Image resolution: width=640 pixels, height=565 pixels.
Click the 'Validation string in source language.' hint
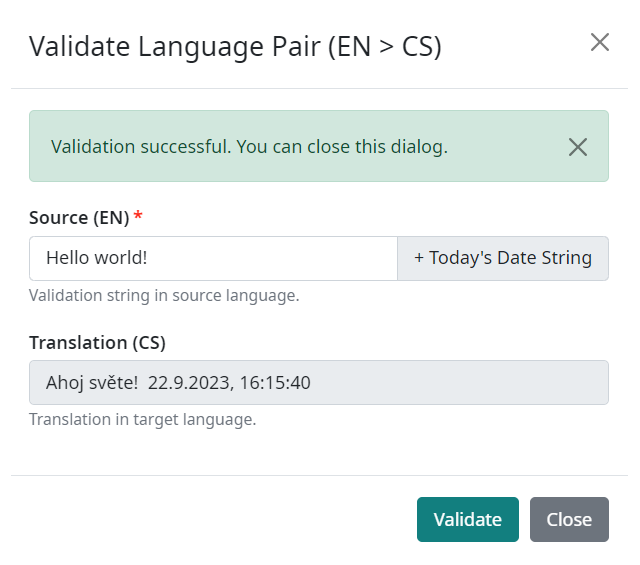pyautogui.click(x=164, y=295)
